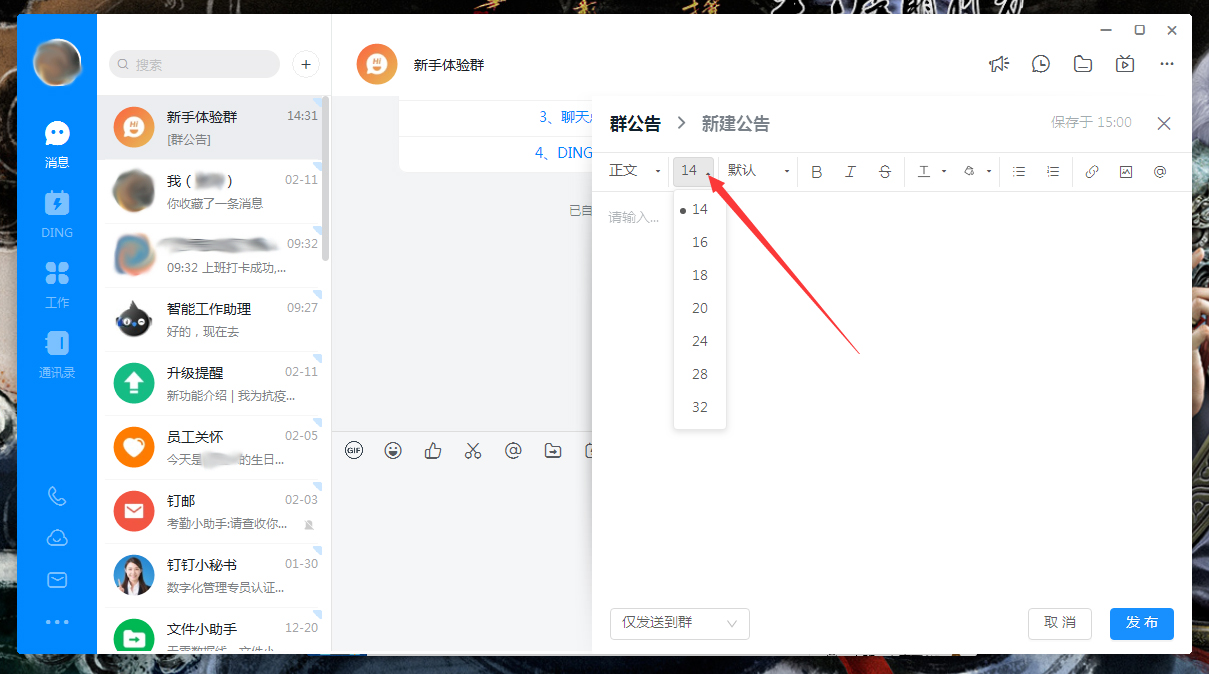The image size is (1209, 674).
Task: Open the GIF picker in the chat bar
Action: (x=354, y=450)
